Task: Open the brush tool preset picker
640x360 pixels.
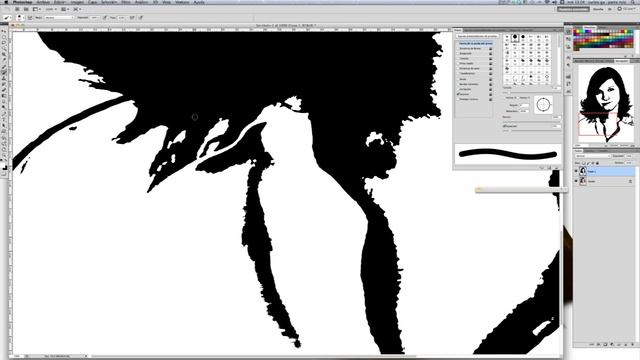Action: [7, 18]
